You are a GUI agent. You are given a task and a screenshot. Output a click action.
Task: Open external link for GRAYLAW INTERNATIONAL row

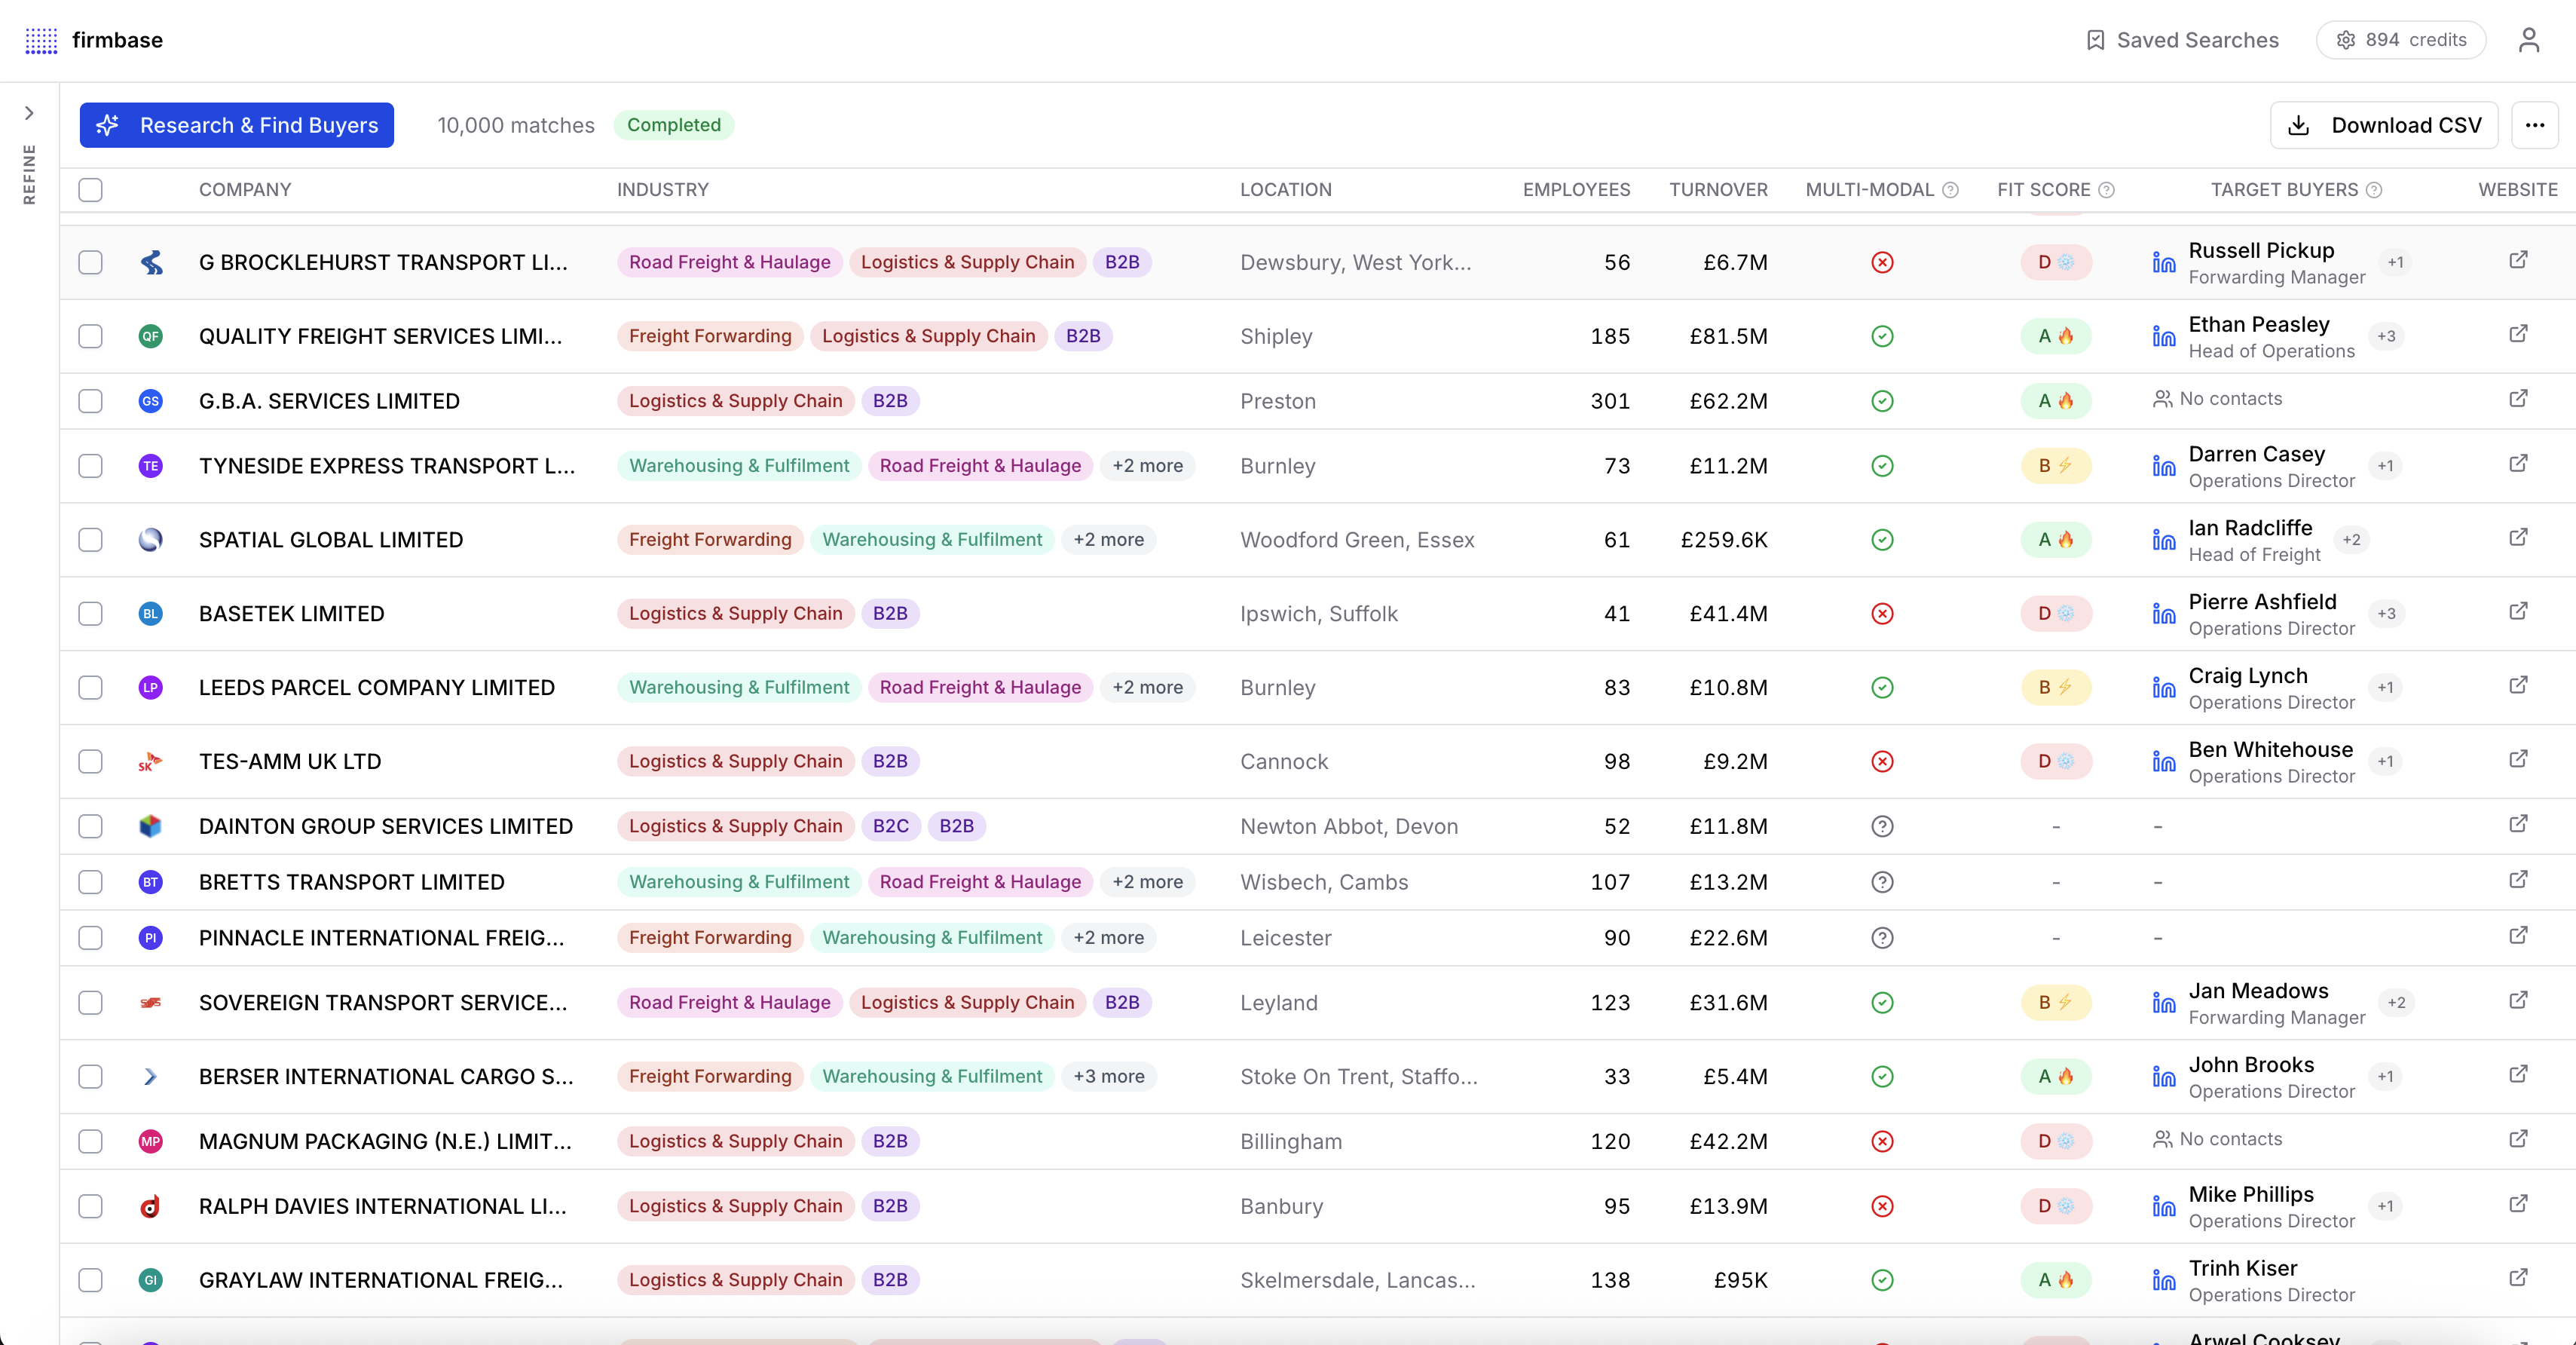tap(2518, 1278)
